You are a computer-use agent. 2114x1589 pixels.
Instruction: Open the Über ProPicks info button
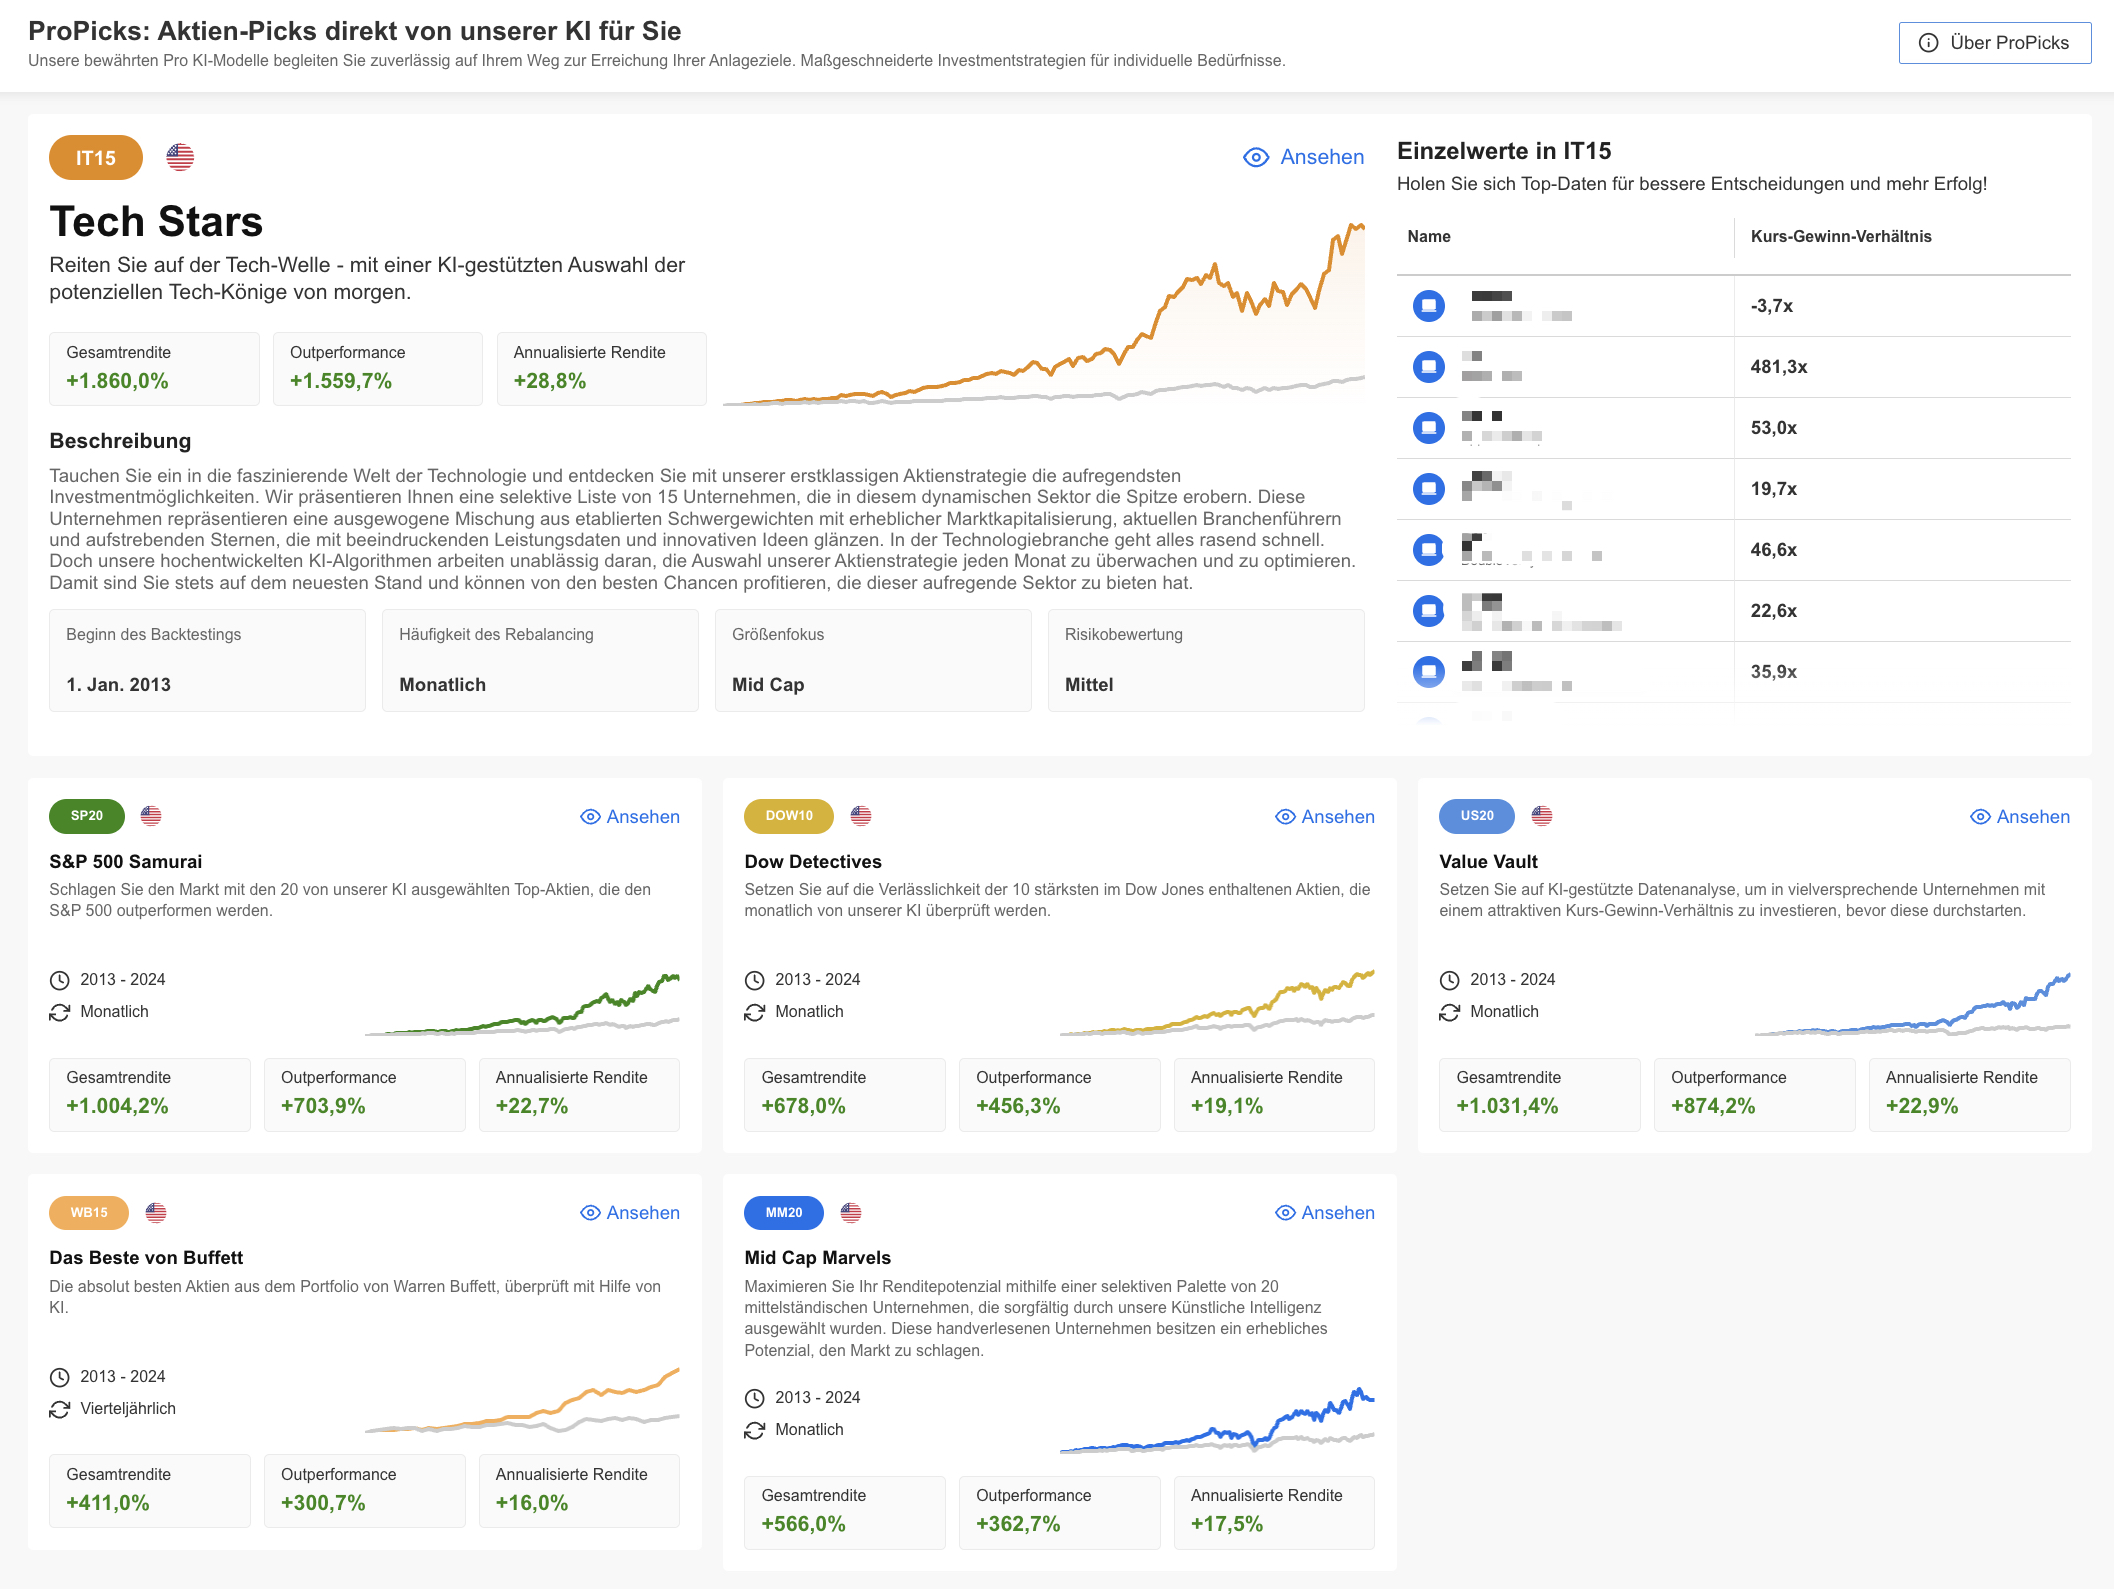pyautogui.click(x=1994, y=43)
